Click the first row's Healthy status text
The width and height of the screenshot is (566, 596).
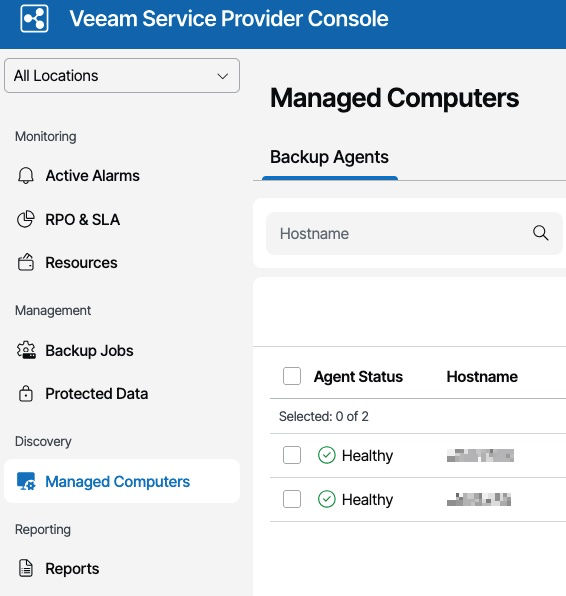367,455
